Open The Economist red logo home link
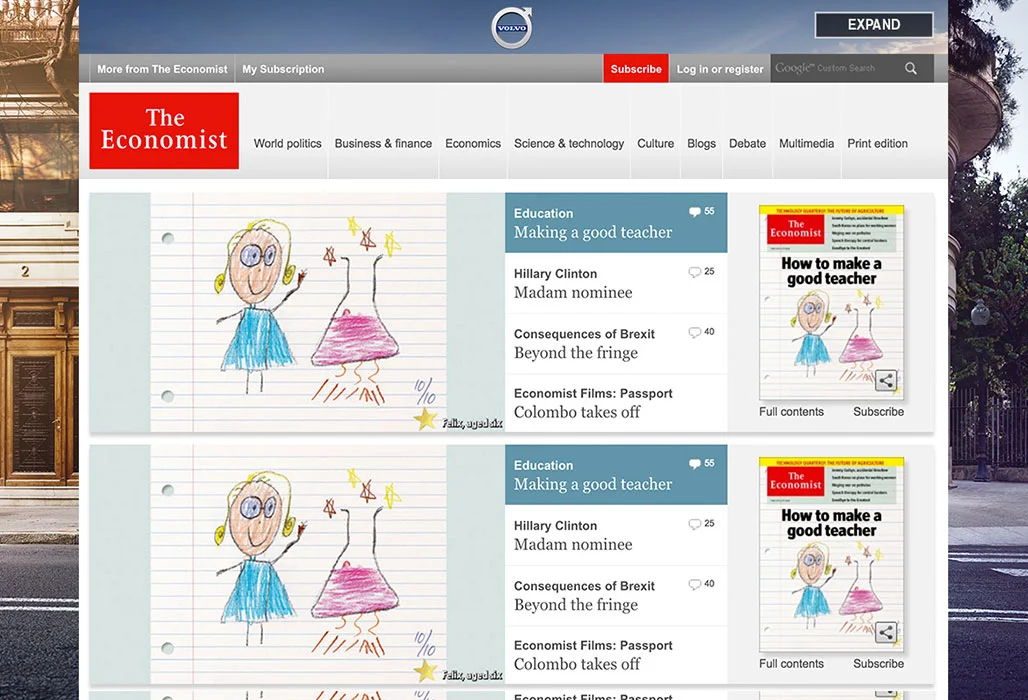 click(164, 130)
